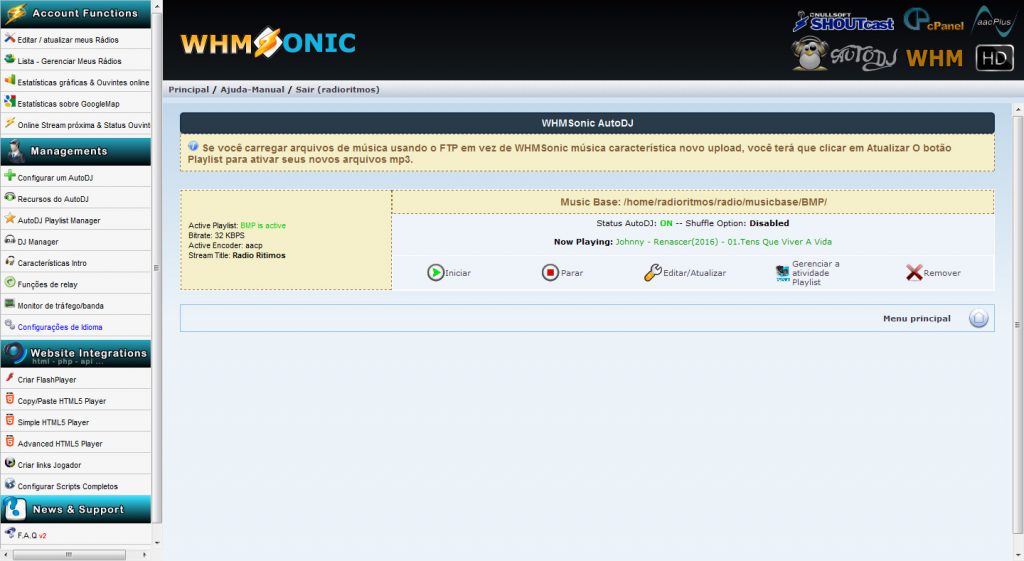Click the icon beside Lista - Gerenciar Meus Rádios
1024x561 pixels.
pos(9,59)
